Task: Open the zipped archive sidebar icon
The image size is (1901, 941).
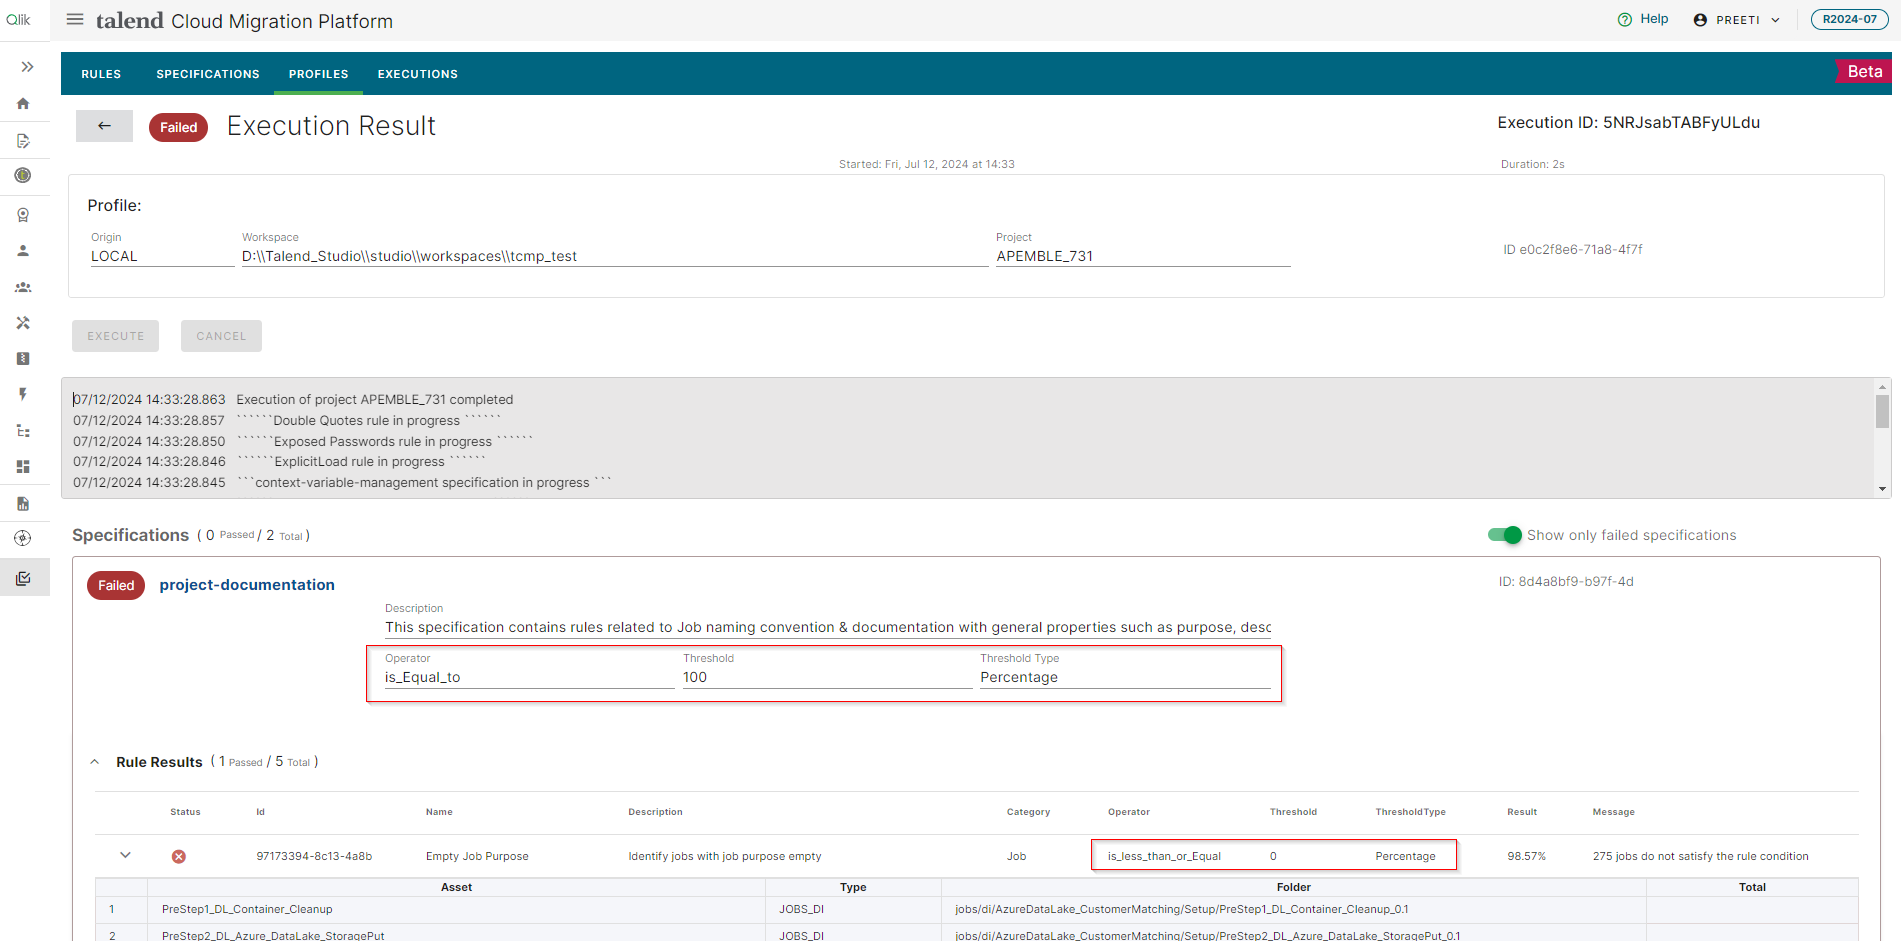Action: coord(23,359)
